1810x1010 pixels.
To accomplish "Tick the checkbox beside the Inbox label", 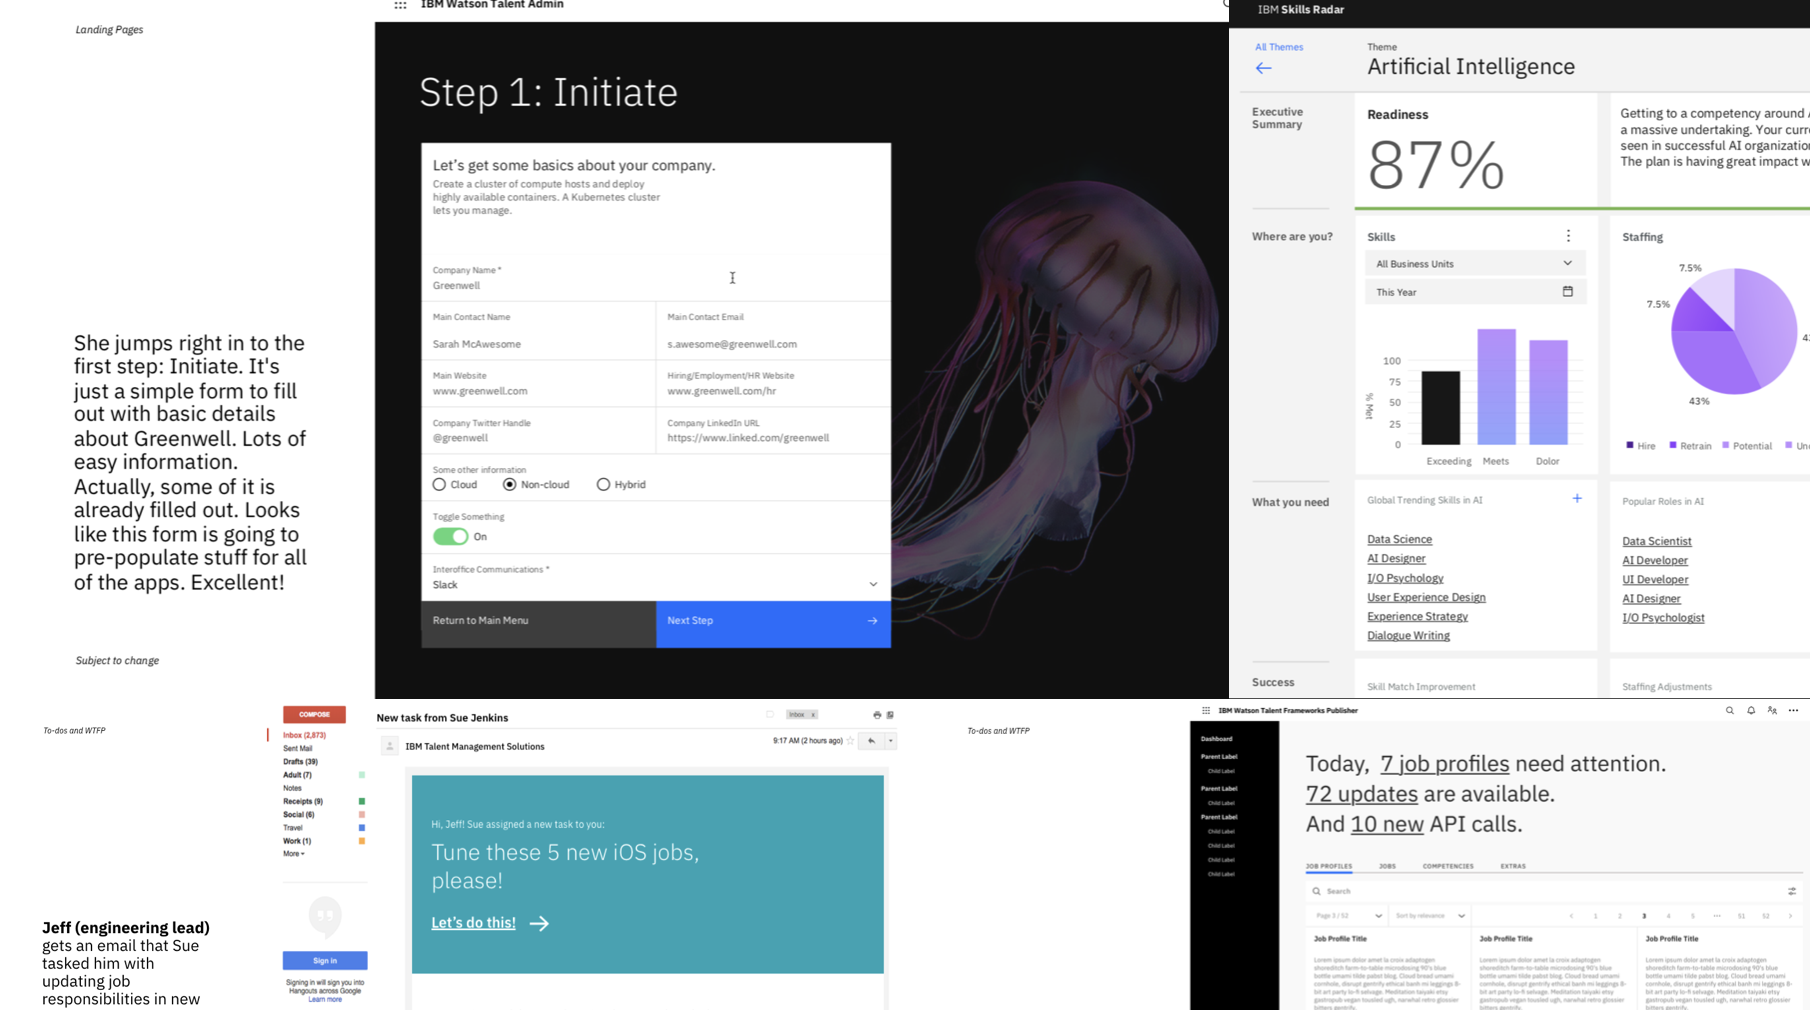I will tap(770, 715).
